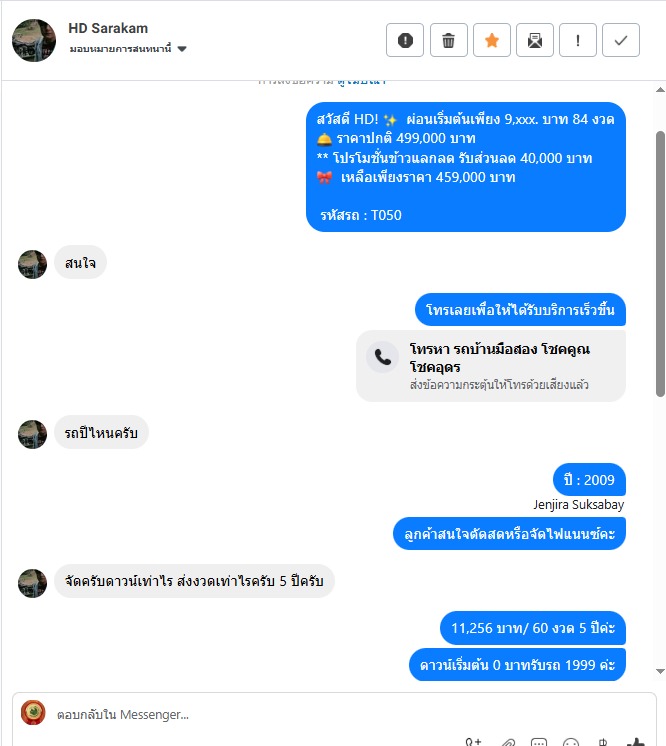Click the page avatar beside reply box

pos(33,713)
